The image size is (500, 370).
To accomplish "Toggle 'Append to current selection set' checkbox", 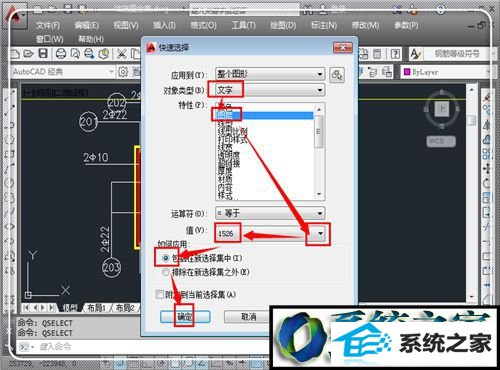I will coord(160,294).
